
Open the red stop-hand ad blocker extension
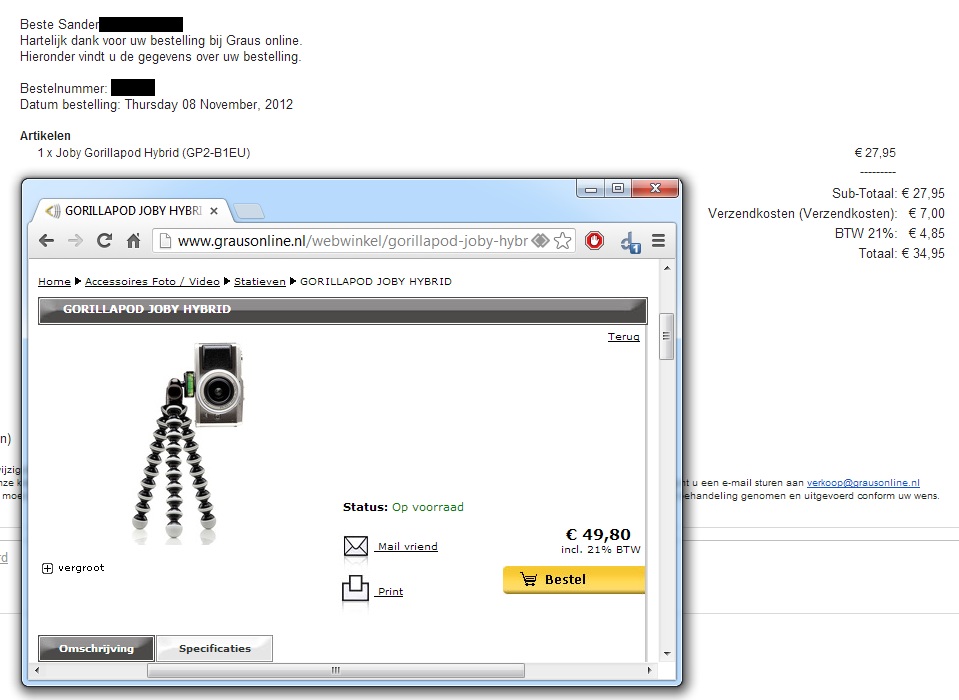(x=594, y=241)
